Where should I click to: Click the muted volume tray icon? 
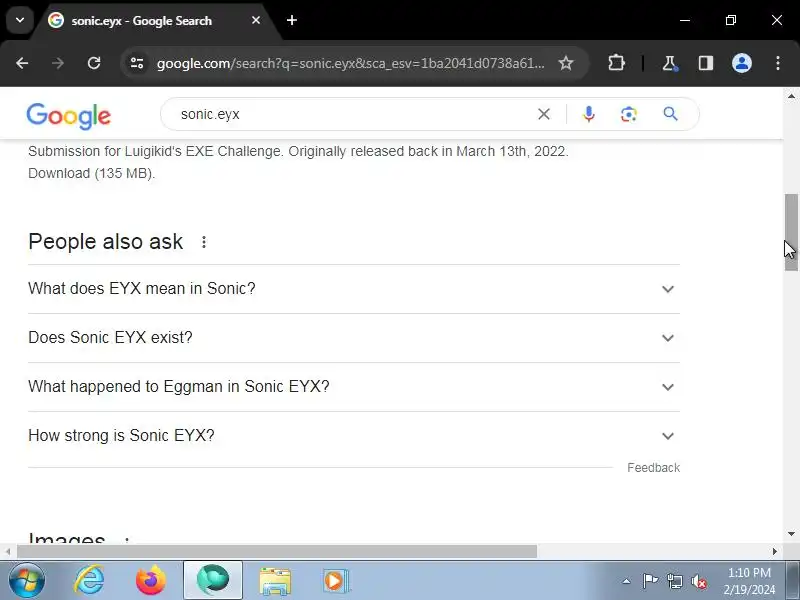pos(699,581)
